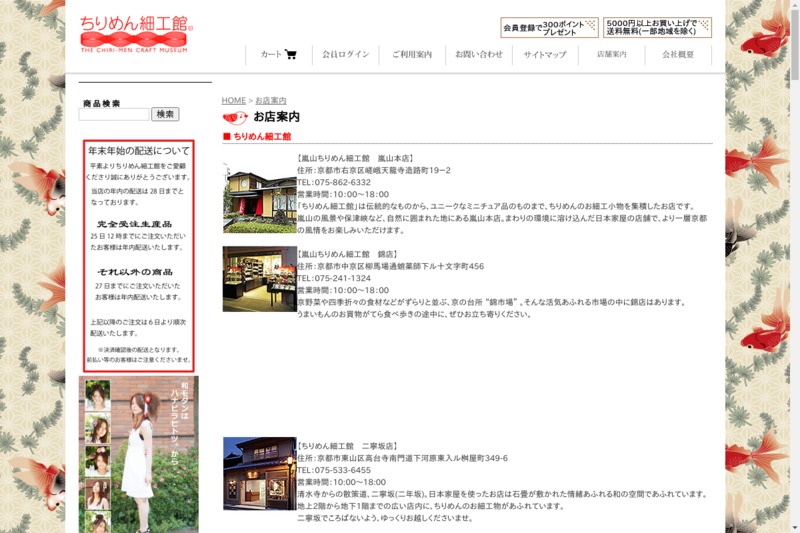800x533 pixels.
Task: Click the ちりめん細工館 logo at top left
Action: pos(136,33)
